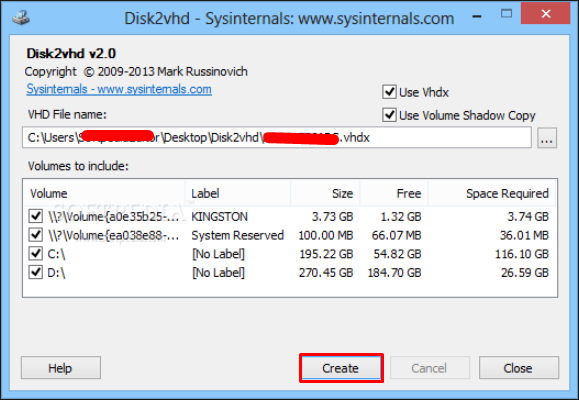Select the Volume{ea038e88 volume path
This screenshot has height=400, width=579.
pyautogui.click(x=114, y=235)
